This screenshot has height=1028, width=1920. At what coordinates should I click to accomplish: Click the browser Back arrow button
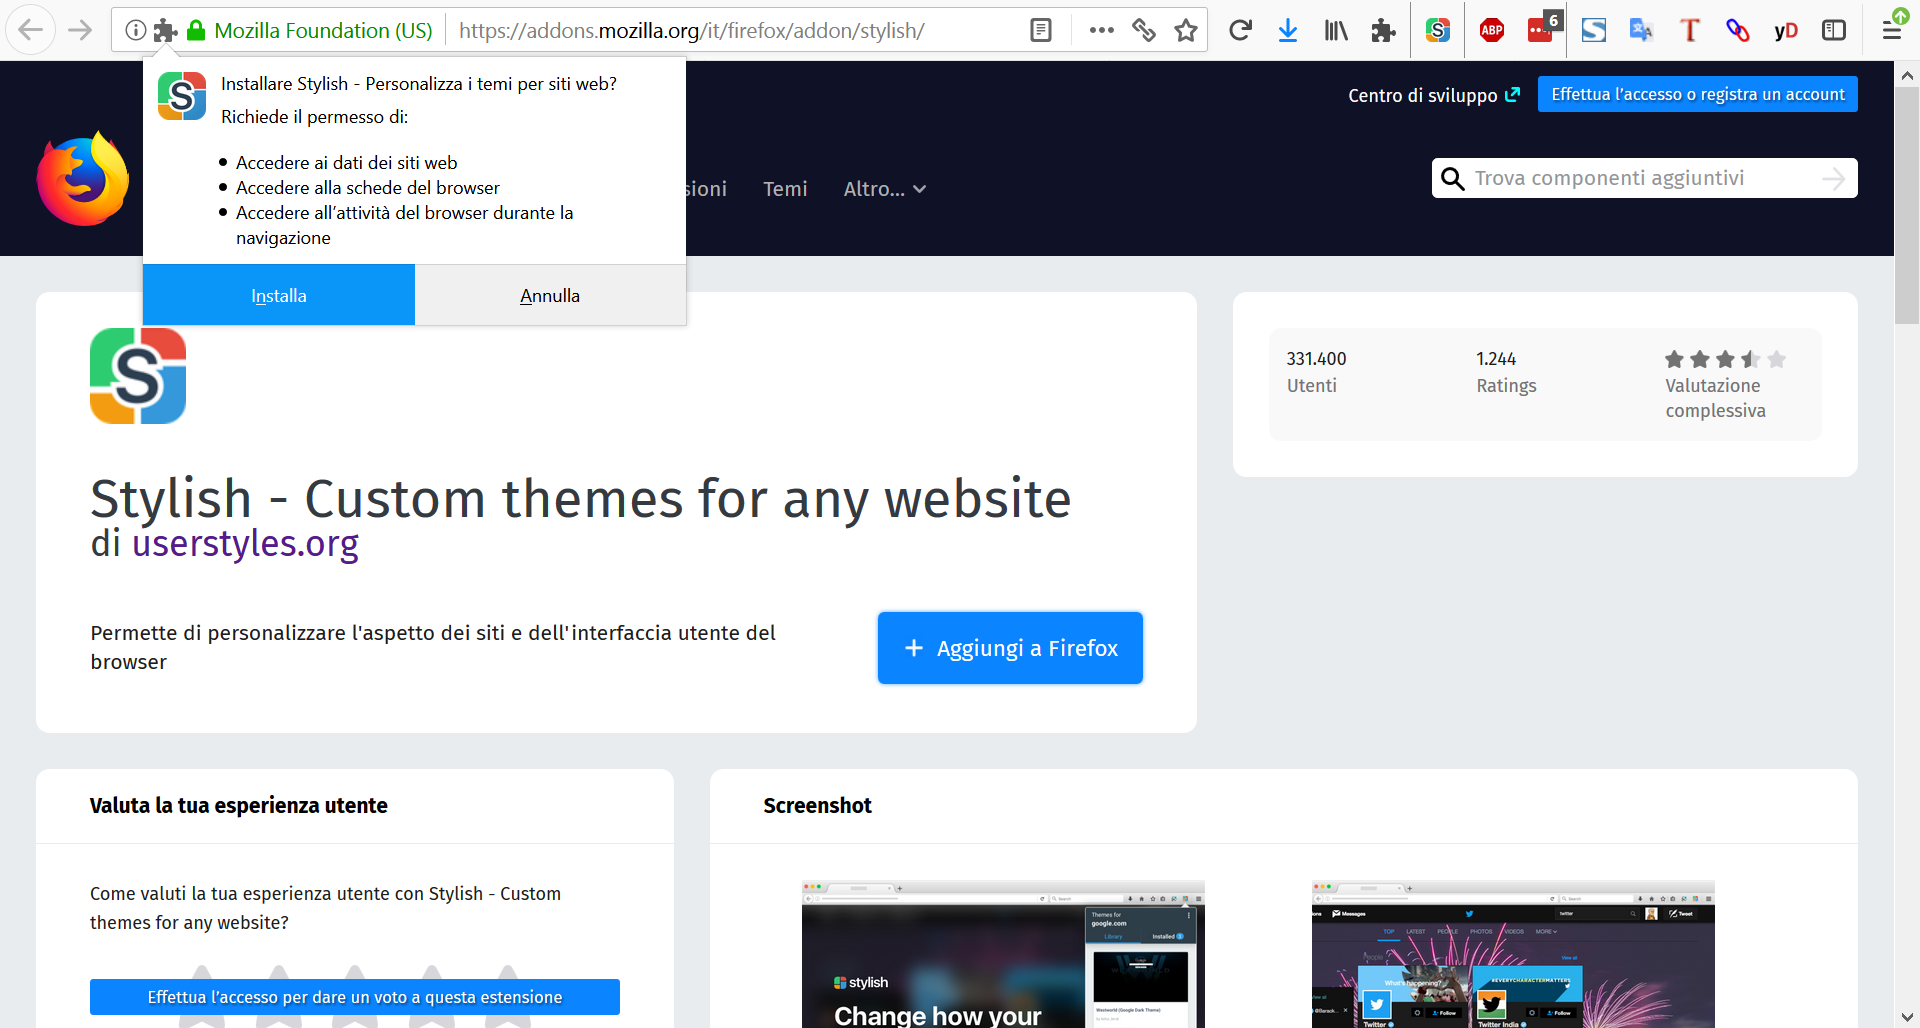(x=31, y=30)
